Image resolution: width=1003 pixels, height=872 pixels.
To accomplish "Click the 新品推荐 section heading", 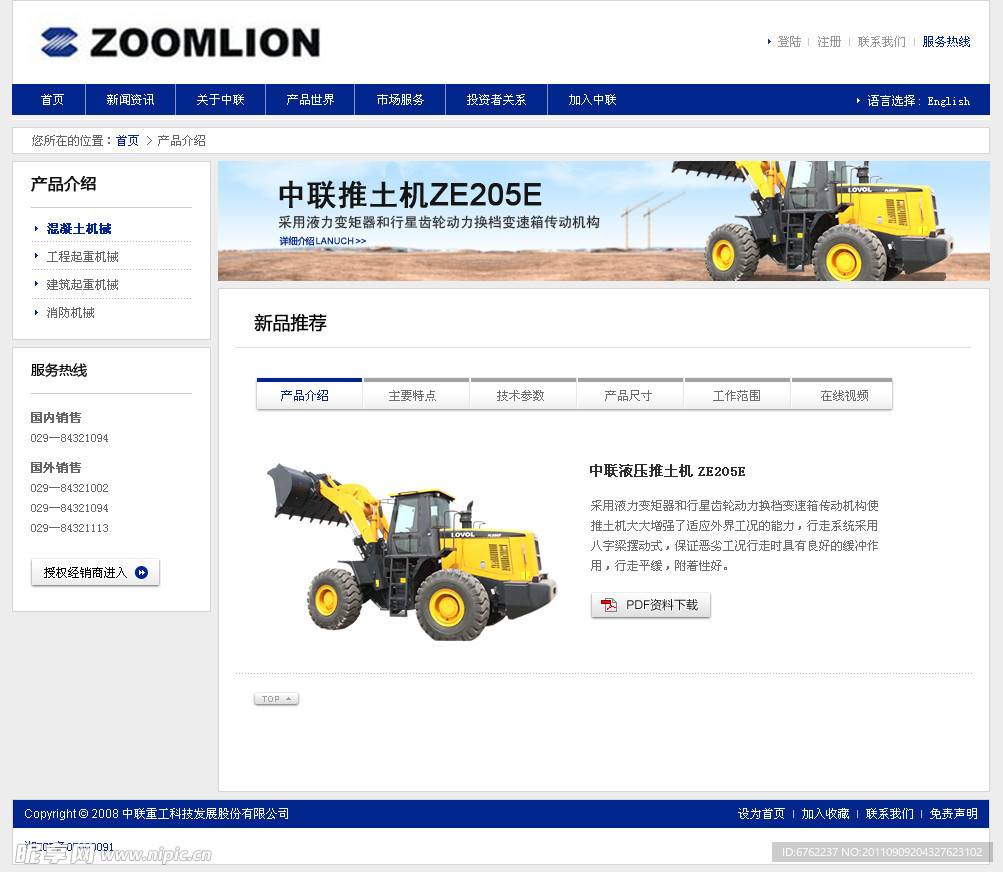I will click(290, 323).
